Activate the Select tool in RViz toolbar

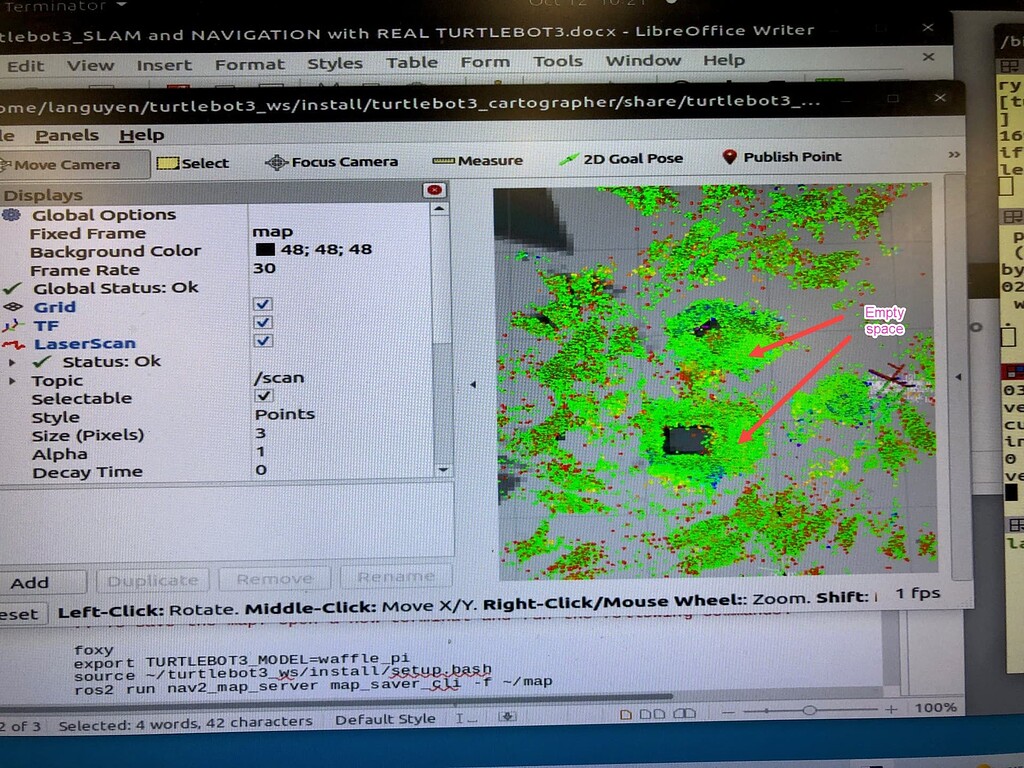click(x=194, y=162)
